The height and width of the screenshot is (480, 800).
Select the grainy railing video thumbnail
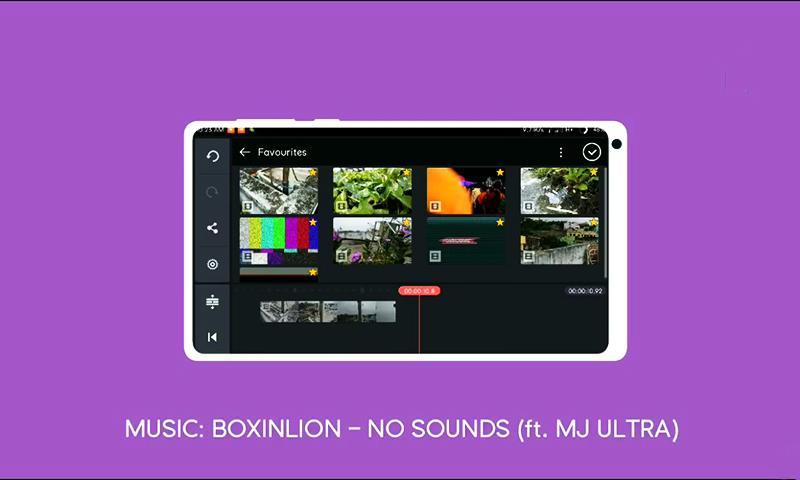click(279, 191)
